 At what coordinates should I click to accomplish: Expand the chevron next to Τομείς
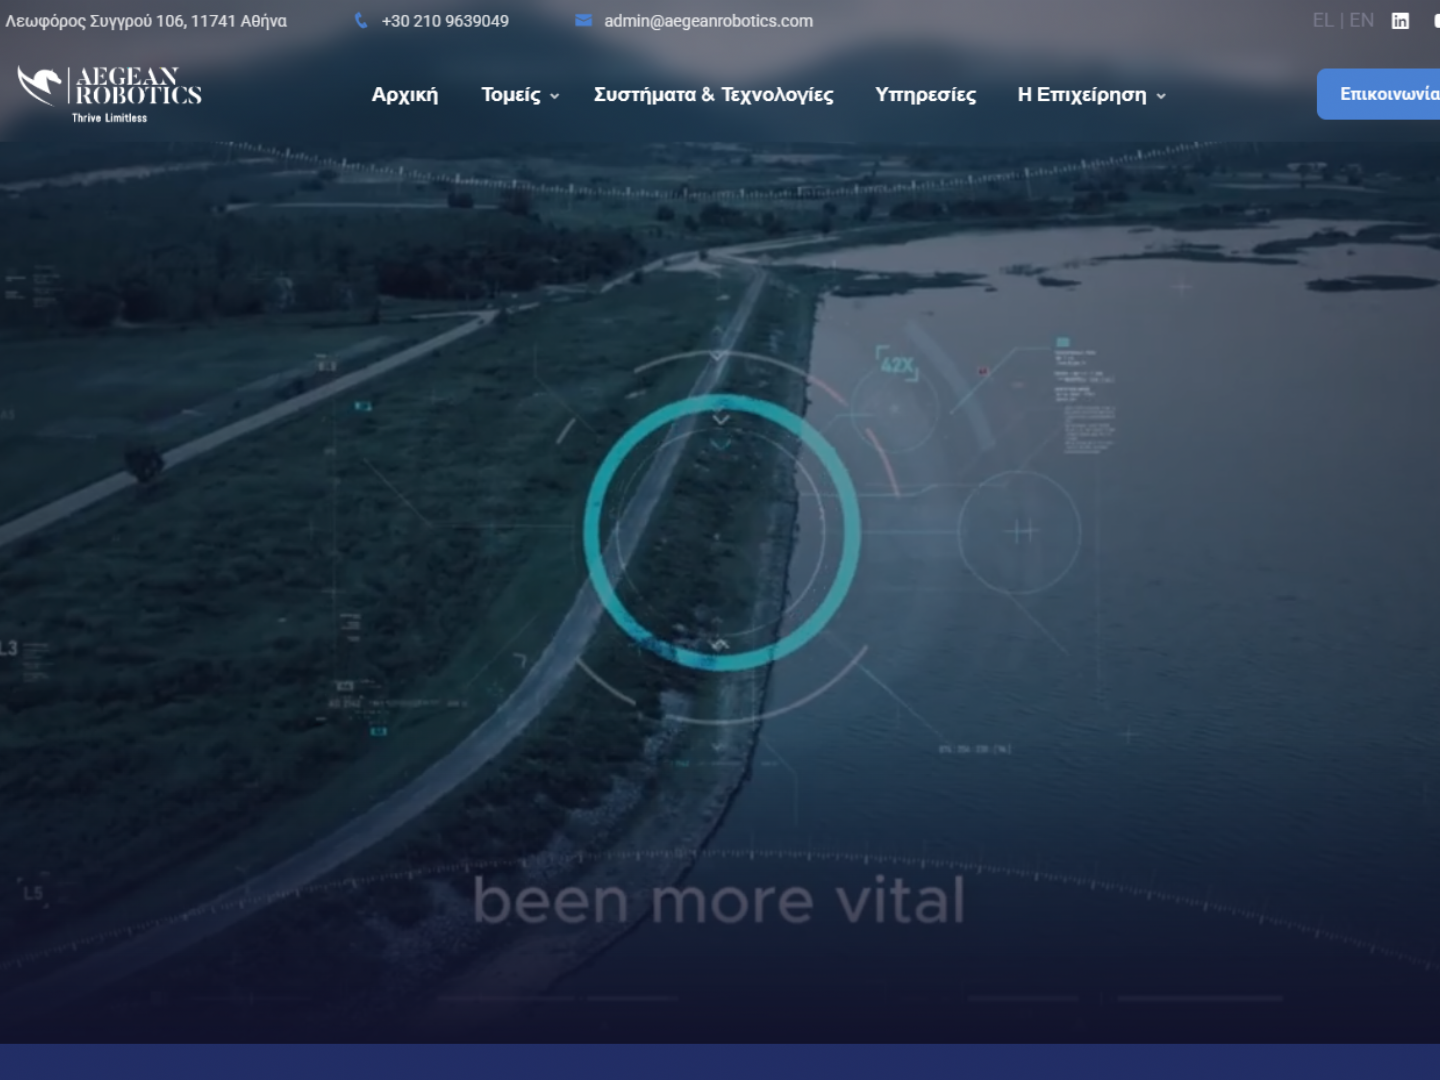point(555,96)
